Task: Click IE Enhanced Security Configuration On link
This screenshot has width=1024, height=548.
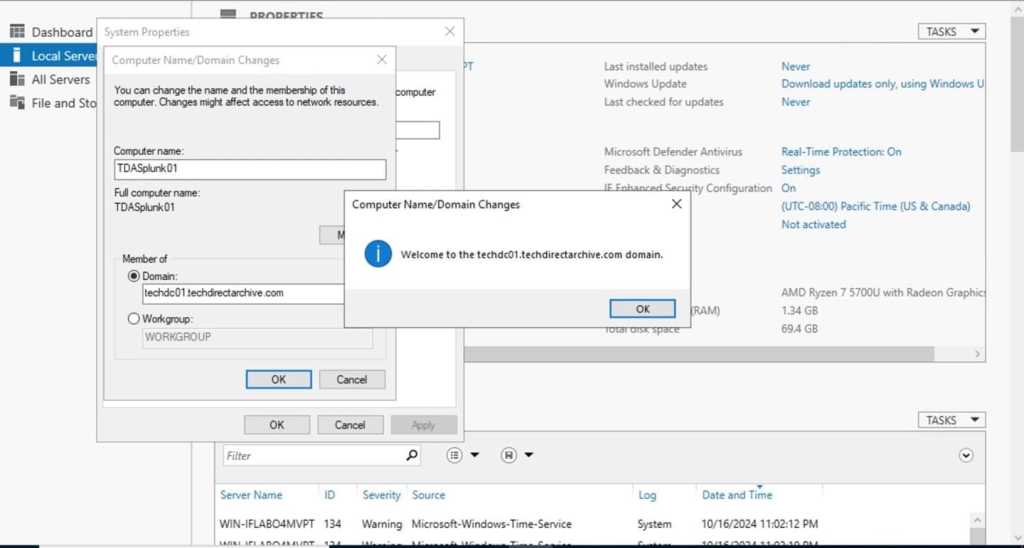Action: pyautogui.click(x=789, y=188)
